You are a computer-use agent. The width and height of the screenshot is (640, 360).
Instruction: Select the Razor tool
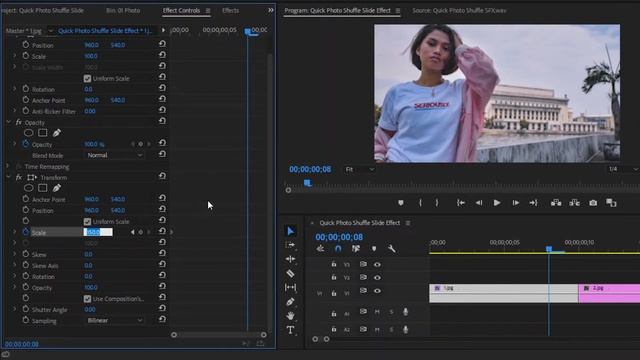pyautogui.click(x=290, y=273)
